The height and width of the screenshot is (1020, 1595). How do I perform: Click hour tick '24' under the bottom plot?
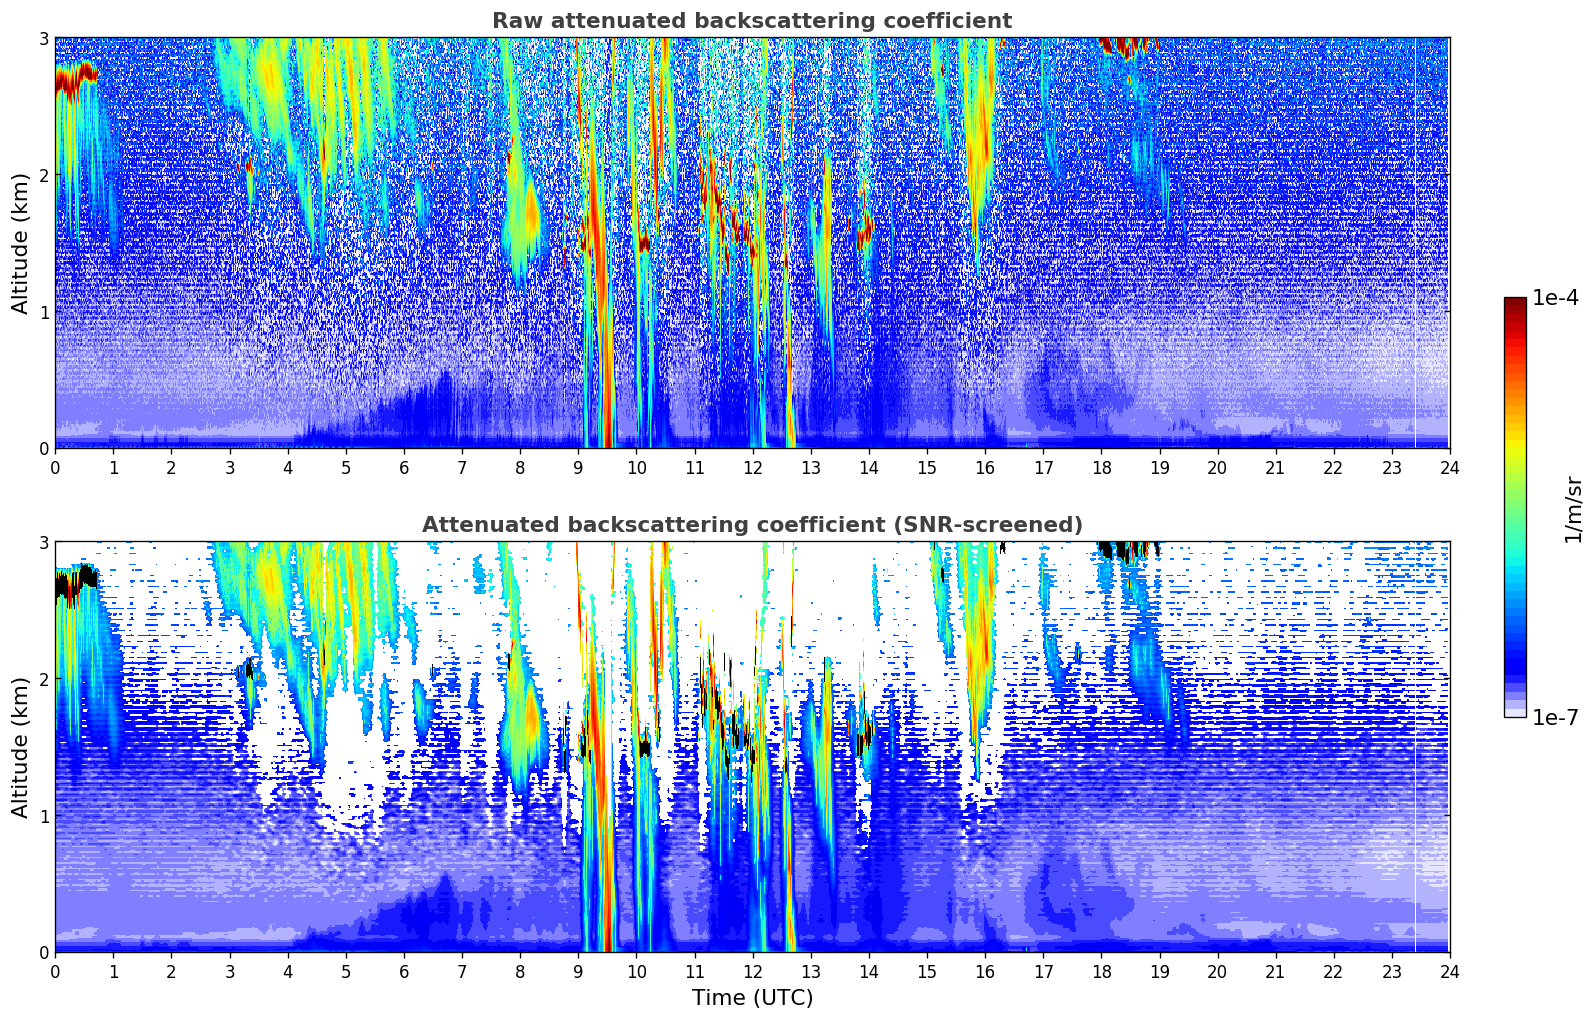1449,971
